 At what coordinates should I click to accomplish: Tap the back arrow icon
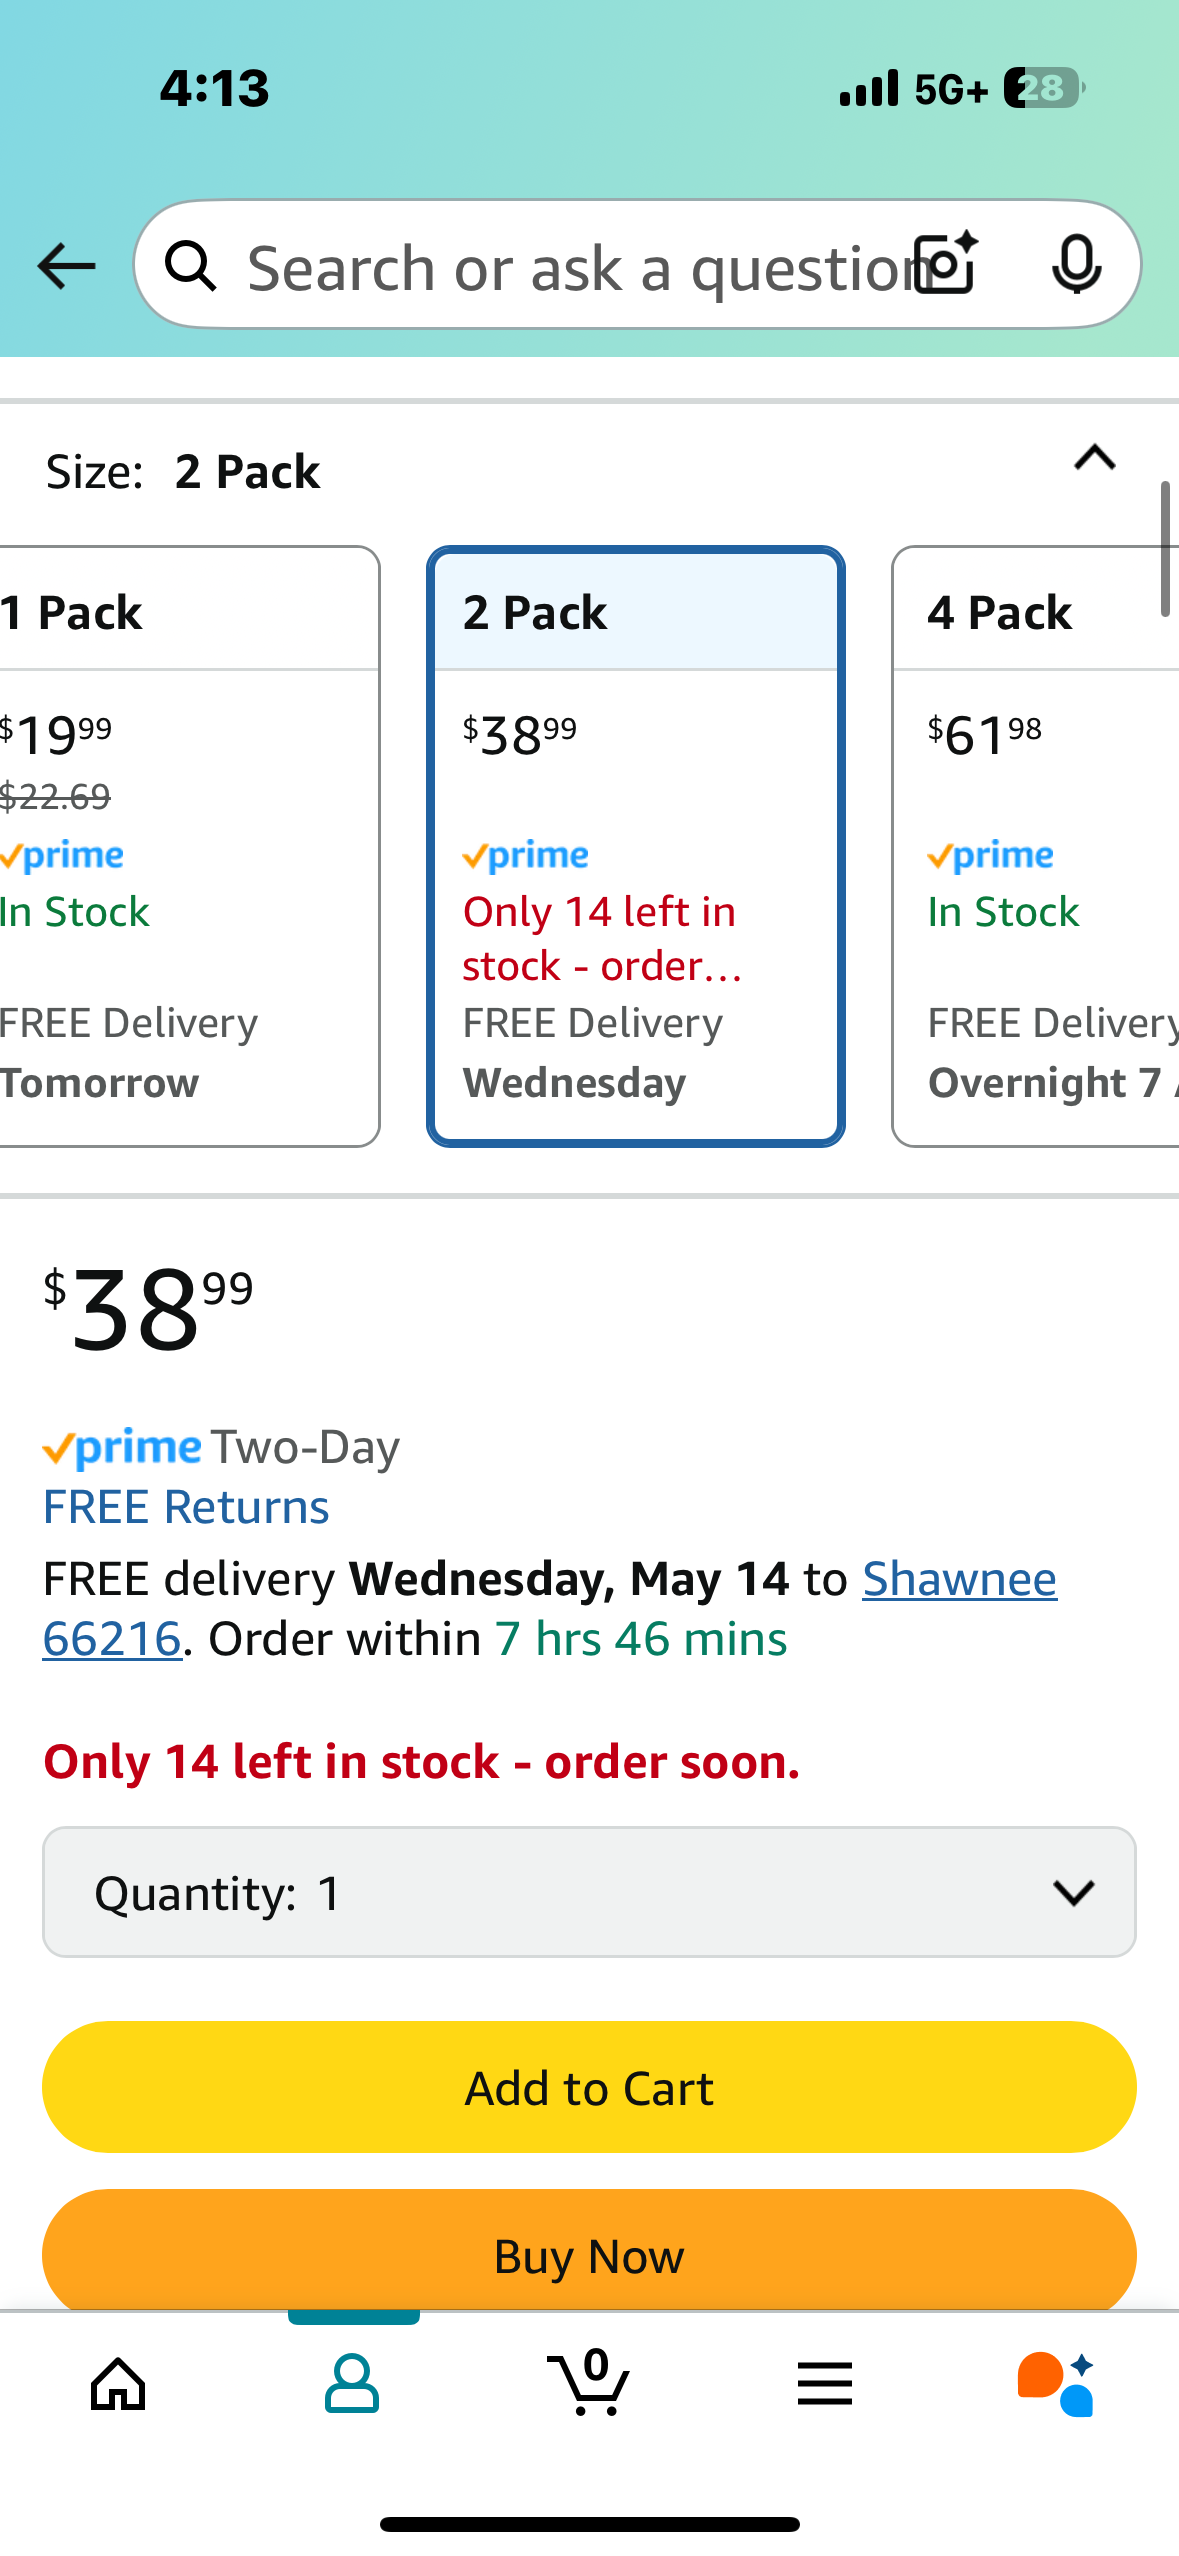point(66,266)
